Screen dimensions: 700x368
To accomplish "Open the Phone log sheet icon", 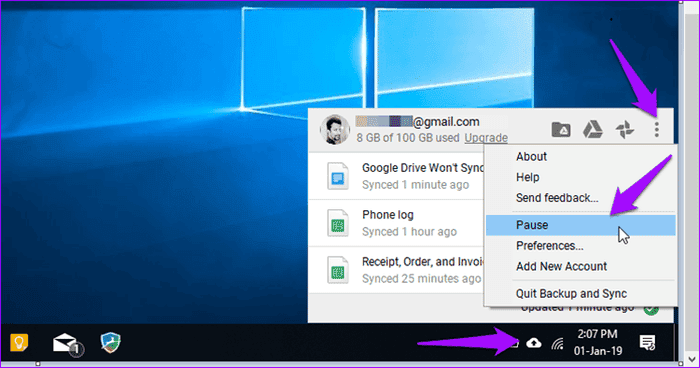I will 338,223.
